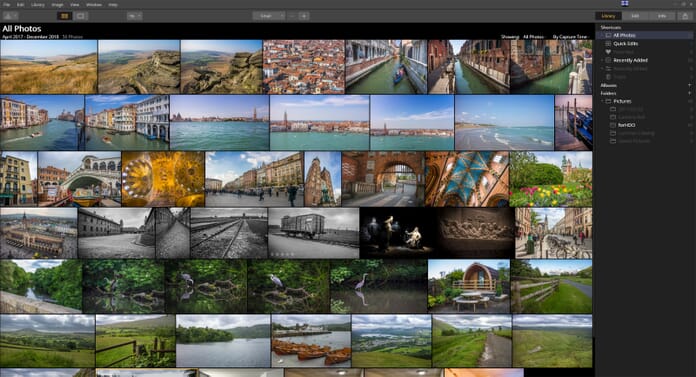Open the Window menu
696x377 pixels.
(x=94, y=4)
